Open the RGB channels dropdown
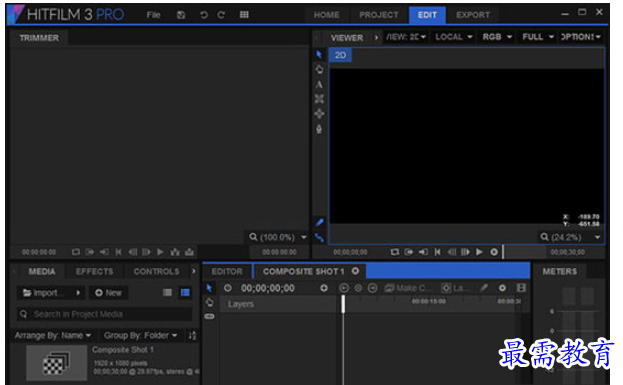The height and width of the screenshot is (385, 623). (497, 37)
